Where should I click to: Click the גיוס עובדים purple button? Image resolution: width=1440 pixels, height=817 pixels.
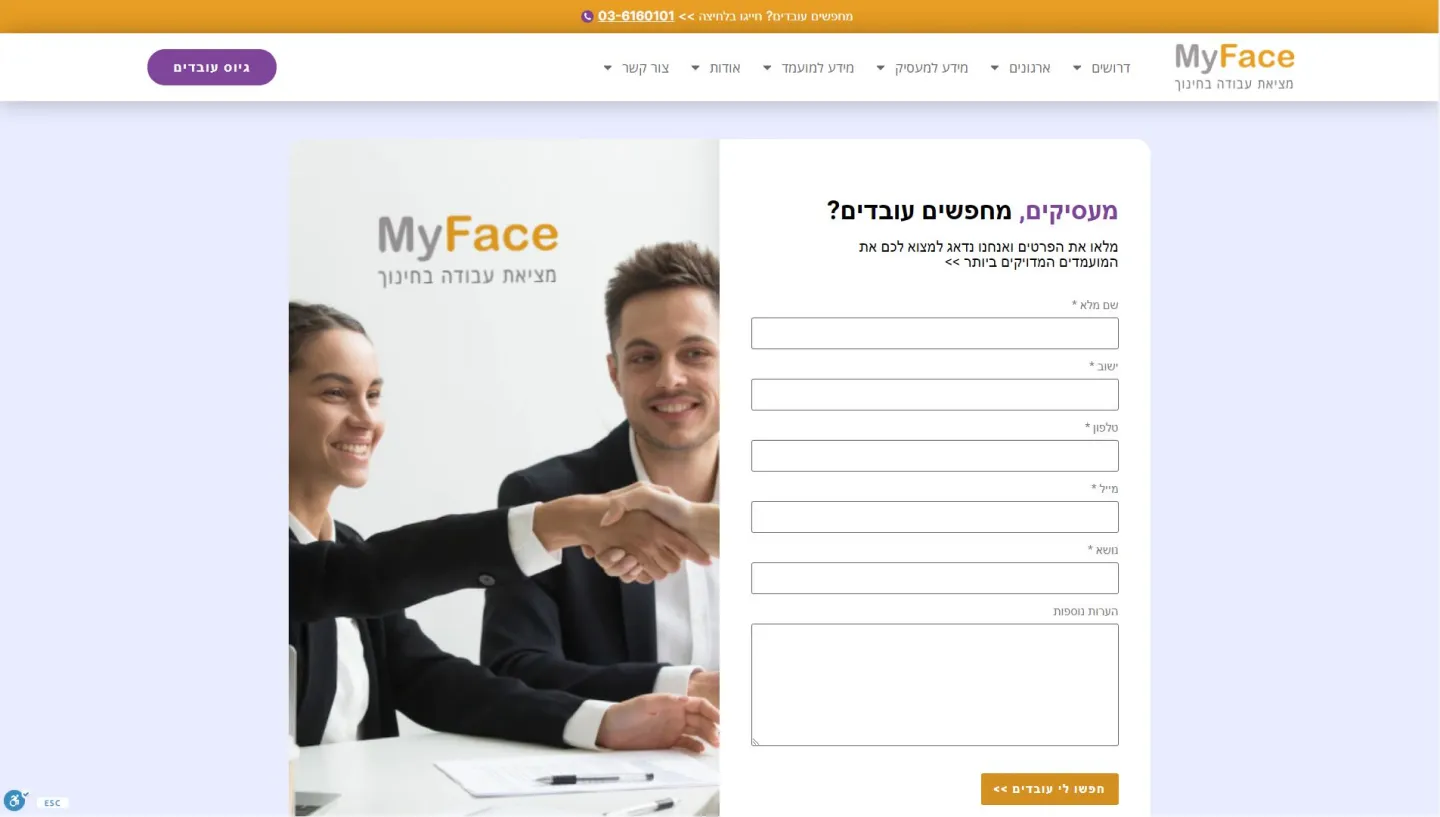[212, 67]
